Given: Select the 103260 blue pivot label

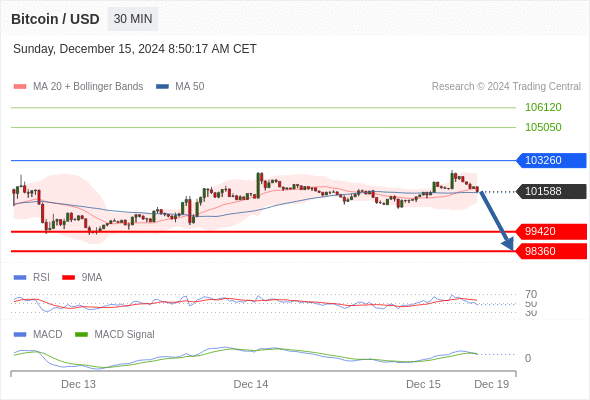Looking at the screenshot, I should 551,160.
